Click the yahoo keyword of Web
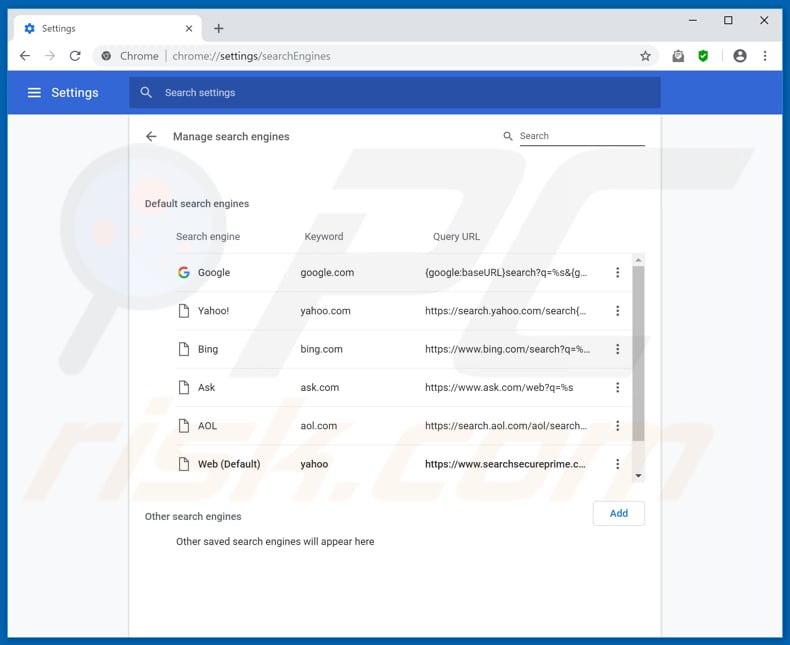790x645 pixels. coord(314,464)
